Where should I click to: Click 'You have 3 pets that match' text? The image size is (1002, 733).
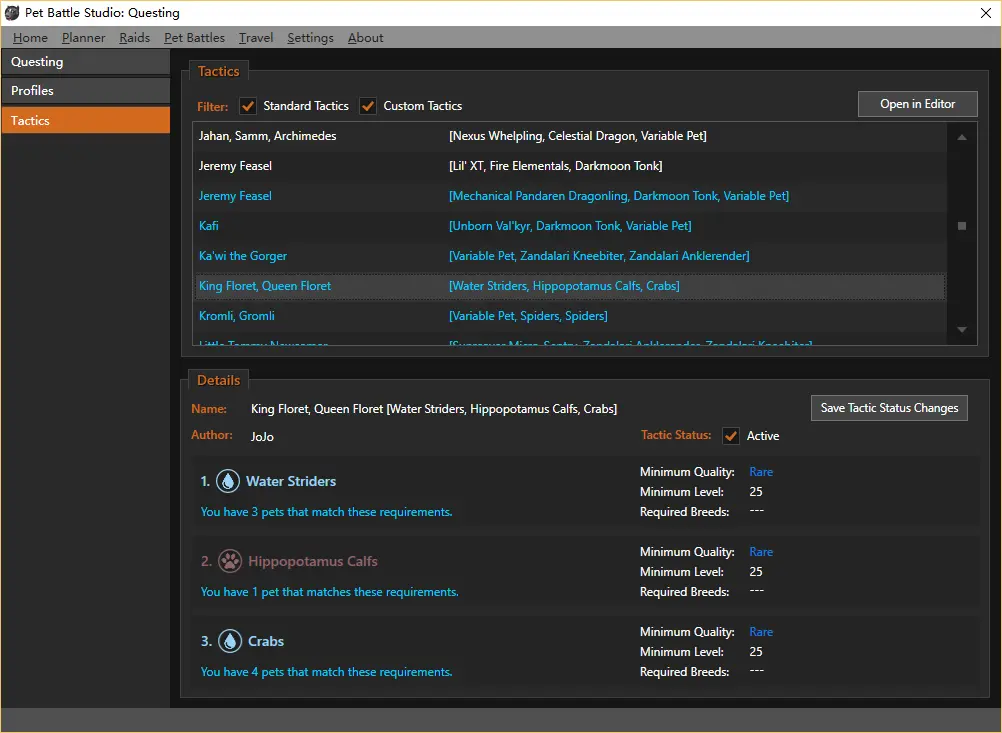327,512
